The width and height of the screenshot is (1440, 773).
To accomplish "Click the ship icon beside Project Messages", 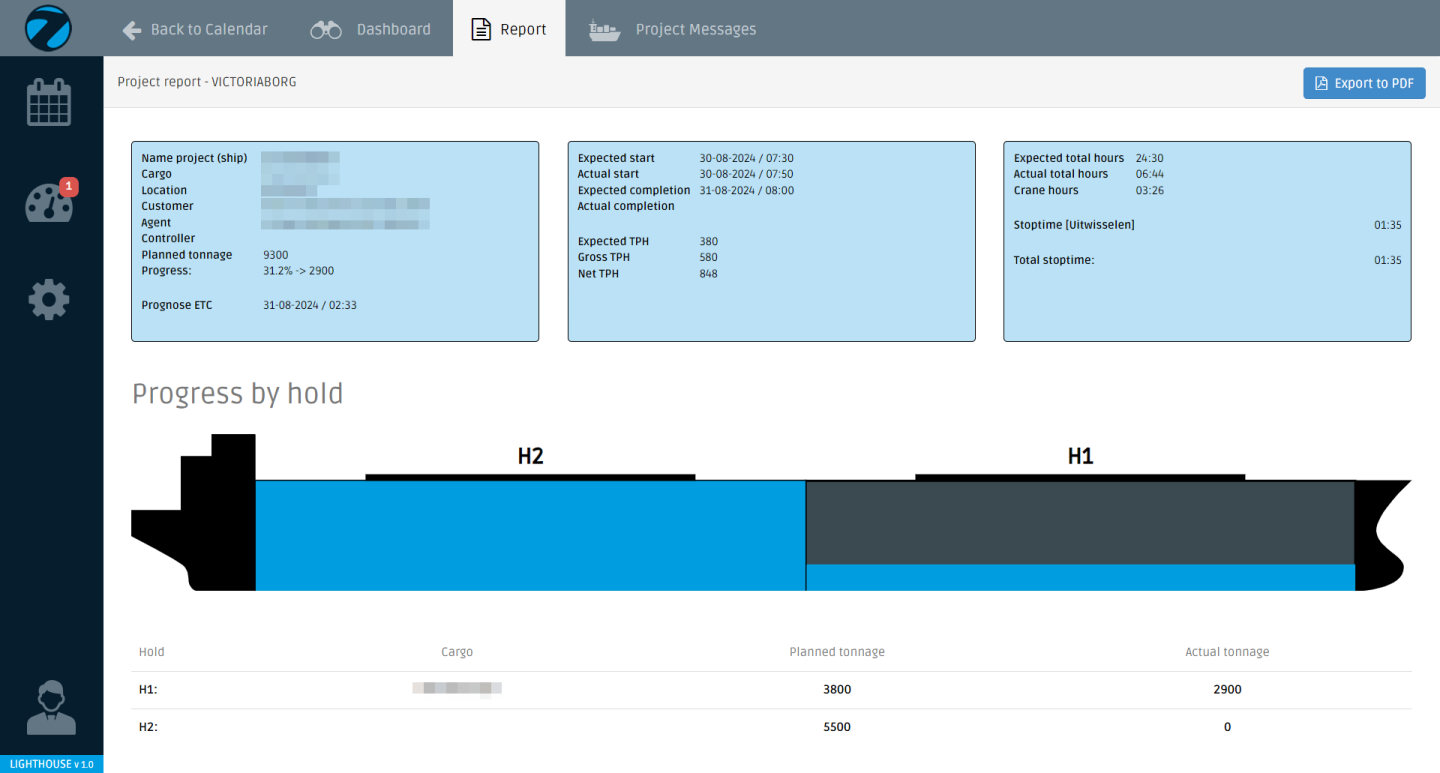I will point(604,29).
